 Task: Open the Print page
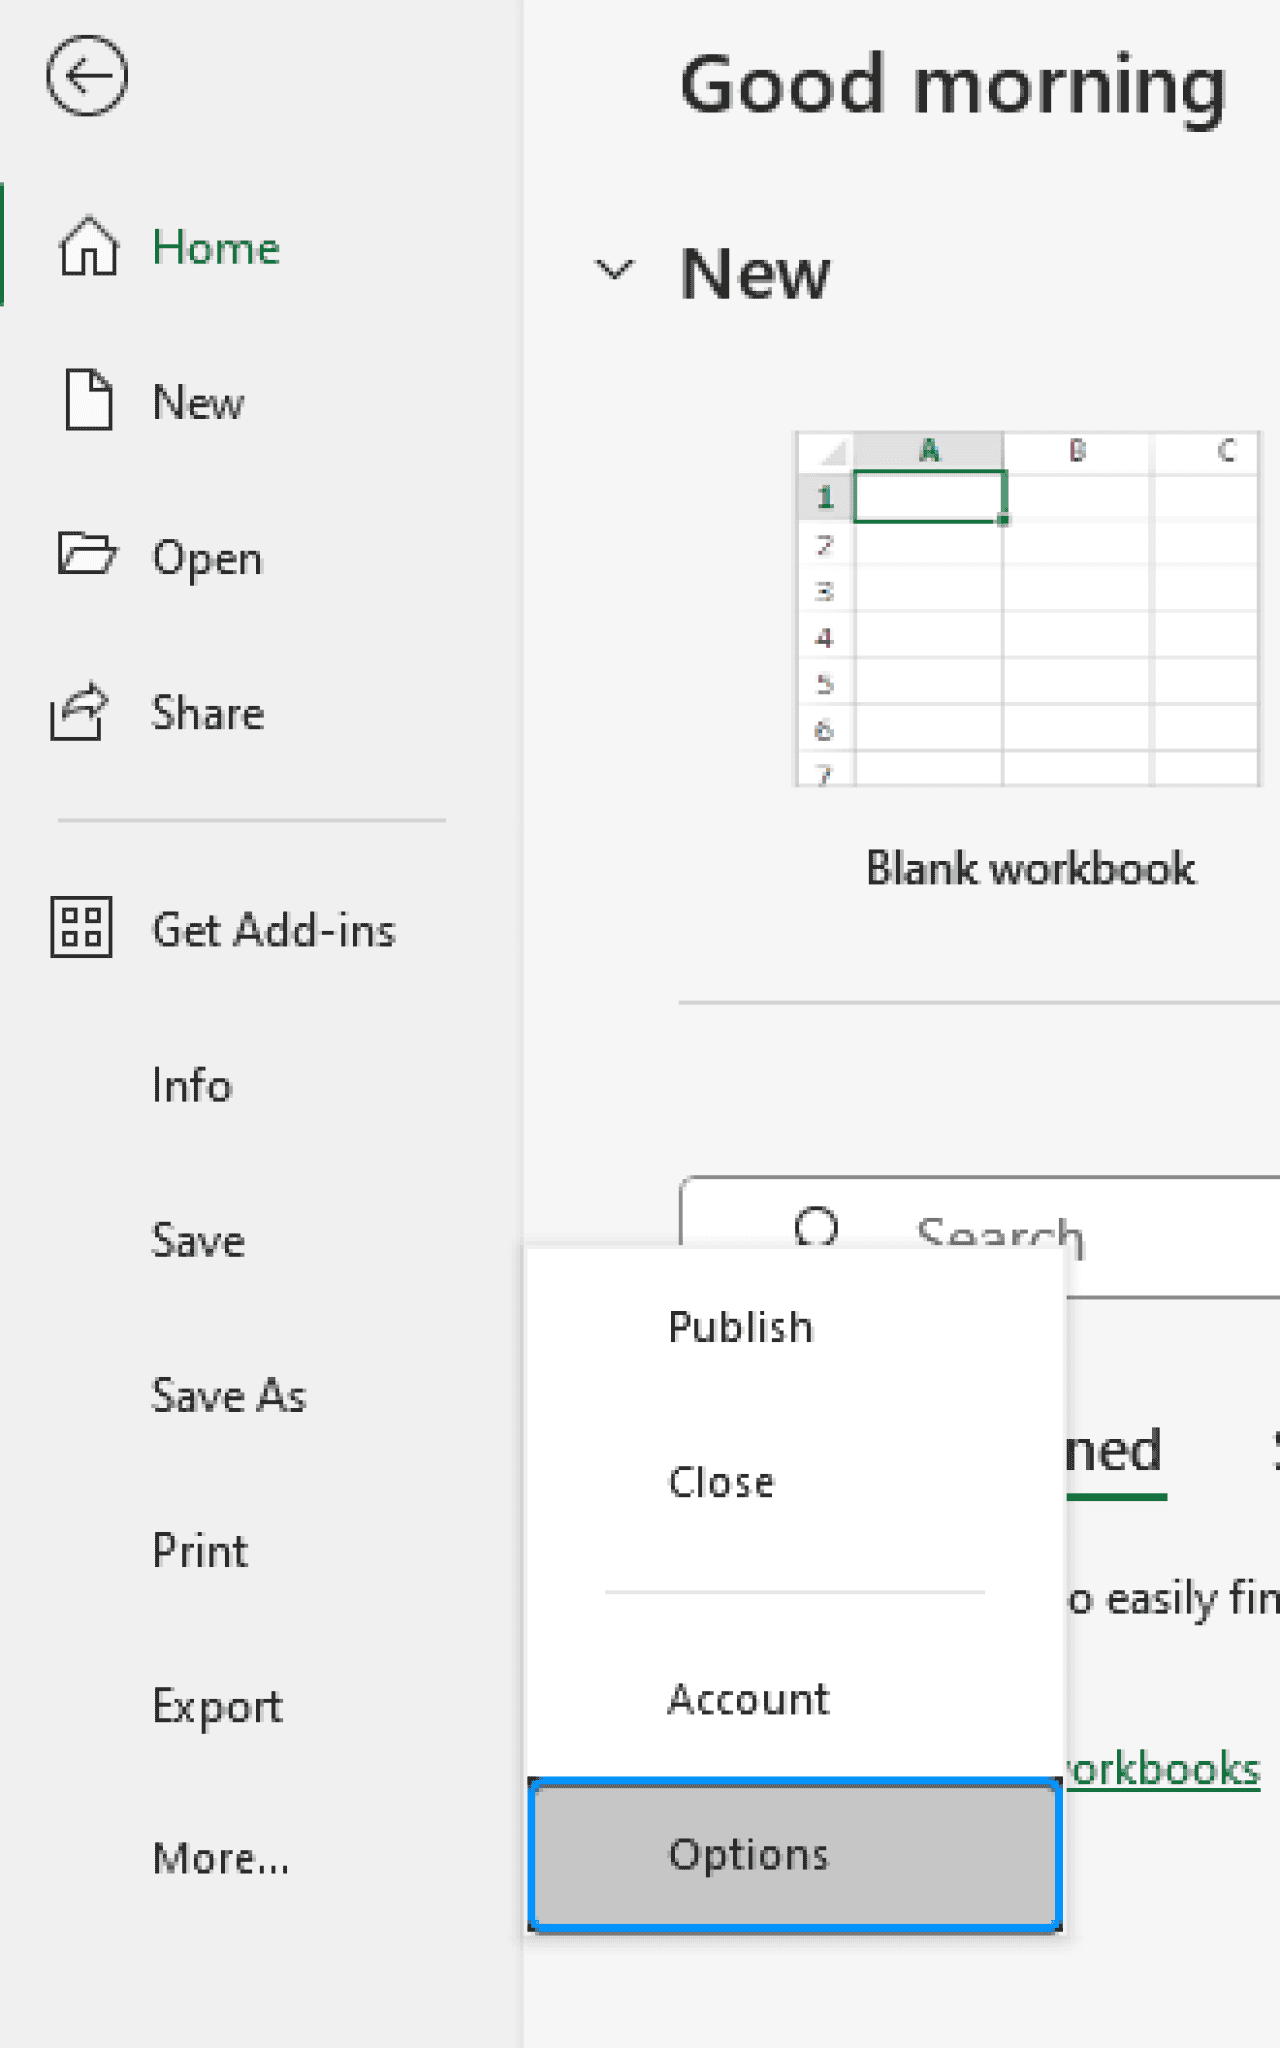[x=199, y=1550]
